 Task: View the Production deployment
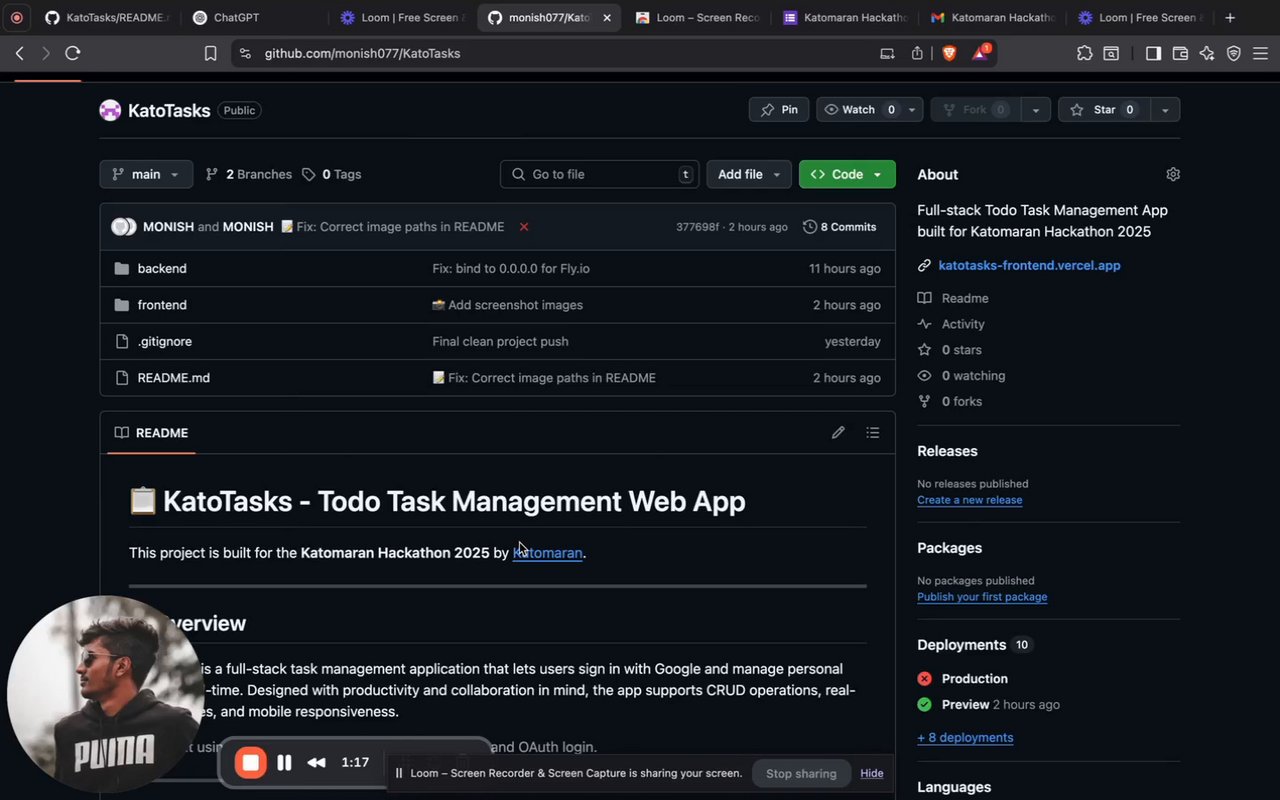974,679
